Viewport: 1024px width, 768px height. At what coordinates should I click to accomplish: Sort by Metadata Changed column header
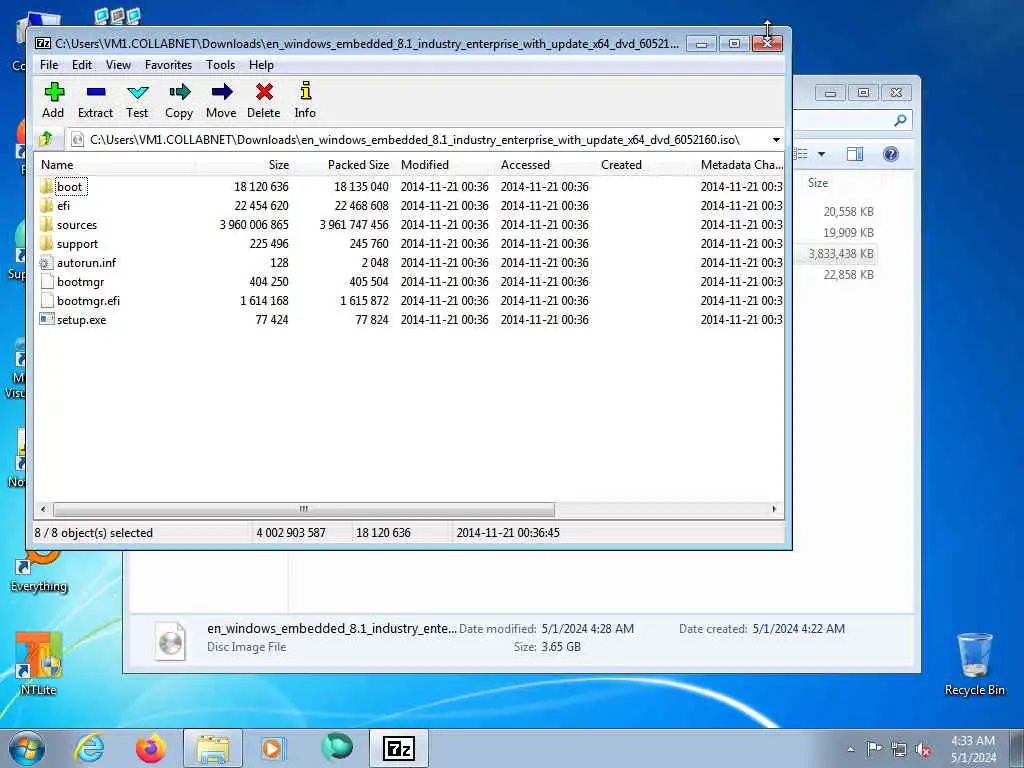click(x=741, y=165)
